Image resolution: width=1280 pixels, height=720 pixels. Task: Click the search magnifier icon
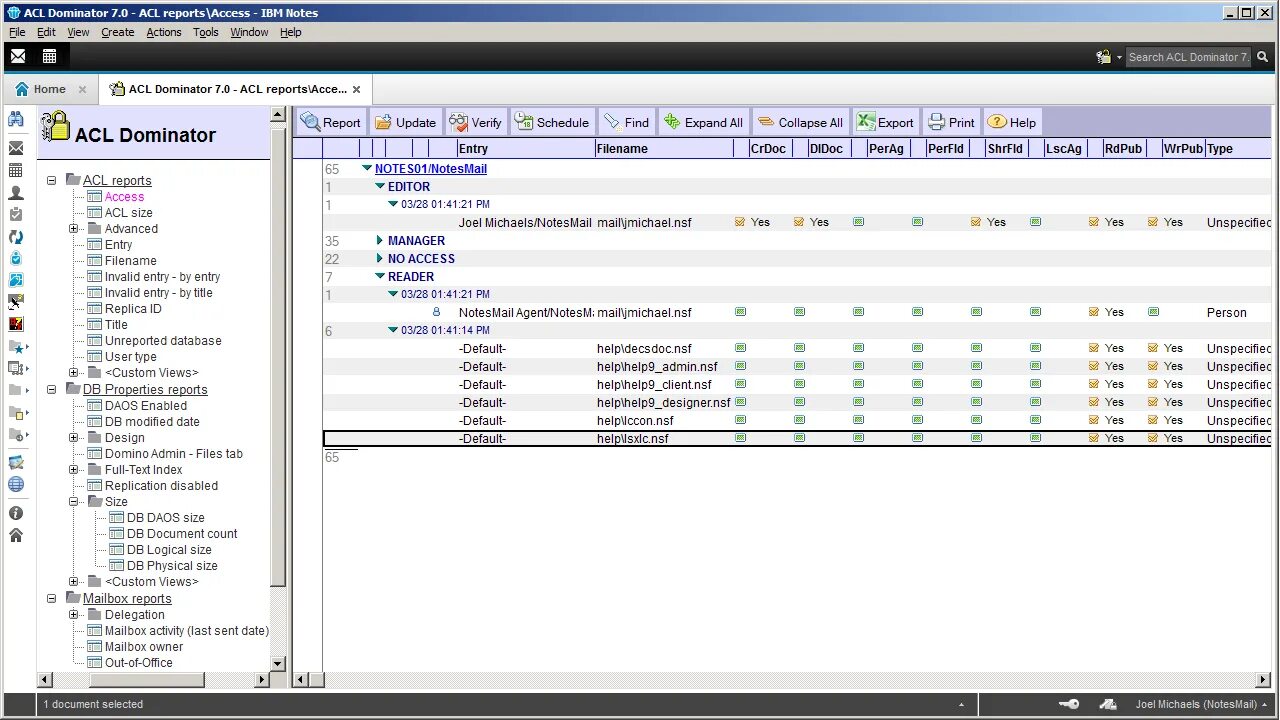click(x=1263, y=57)
